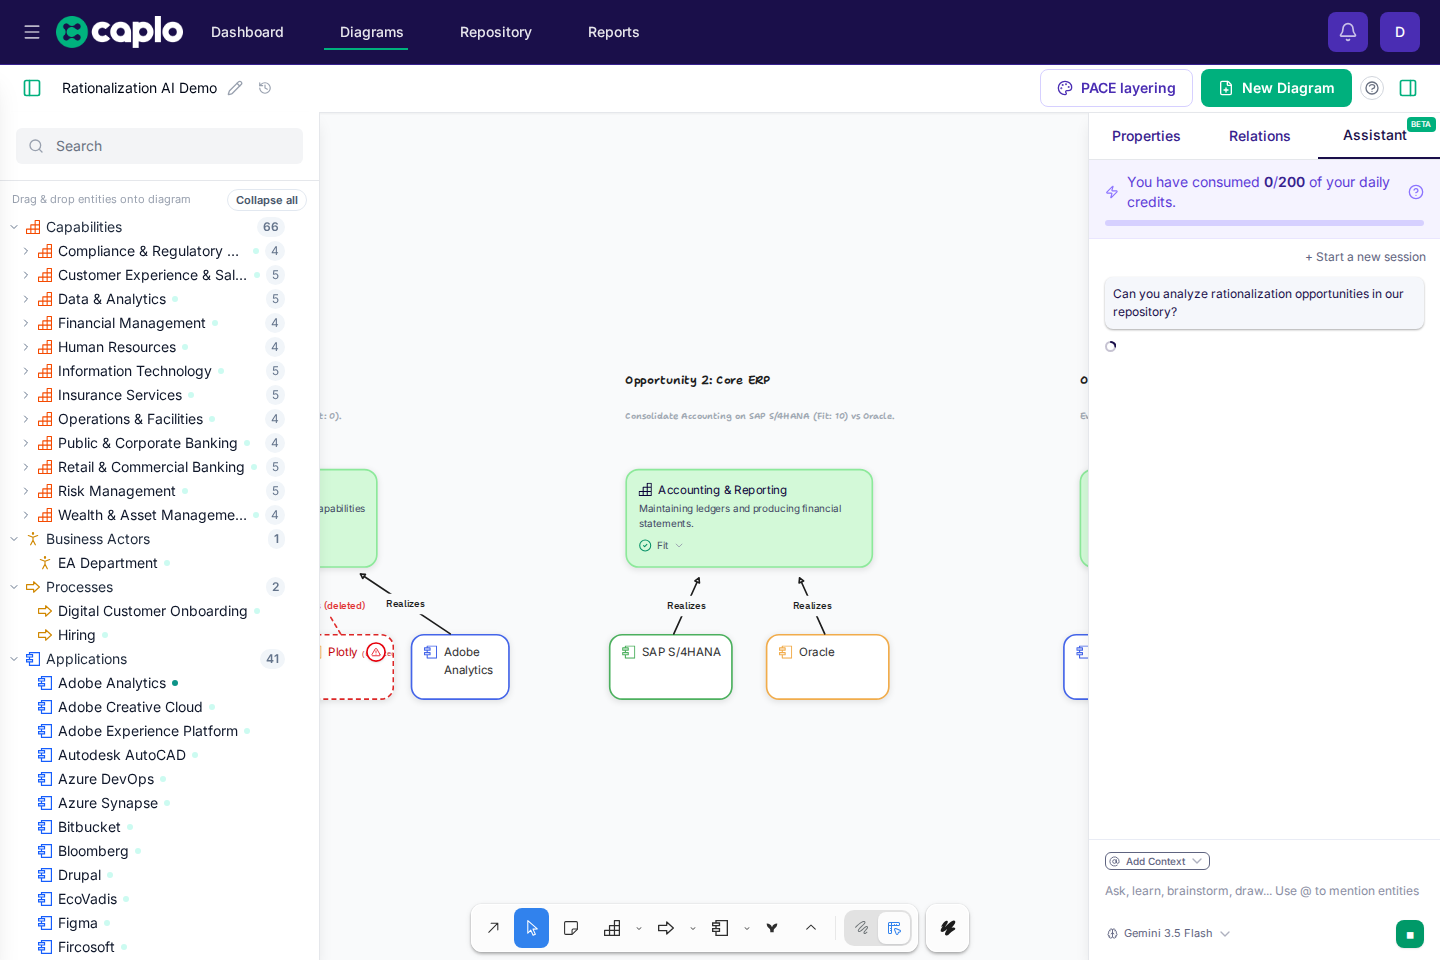1440x960 pixels.
Task: Click Start a new session
Action: 1365,257
